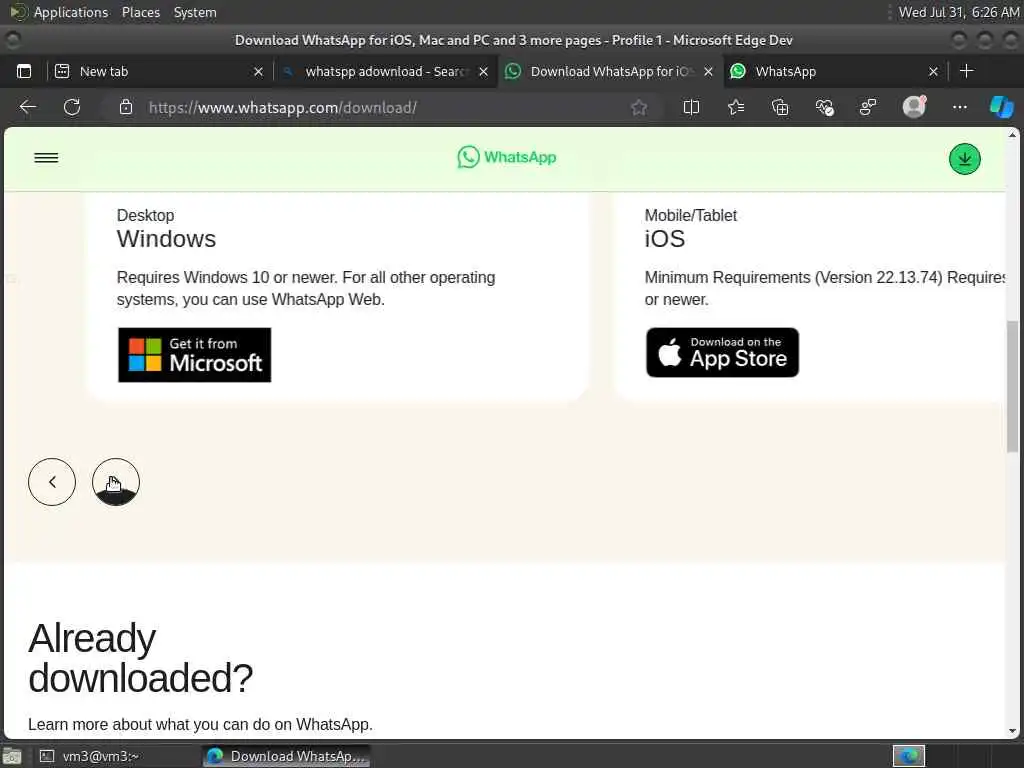1024x768 pixels.
Task: Click scrollbar up arrow
Action: (1012, 135)
